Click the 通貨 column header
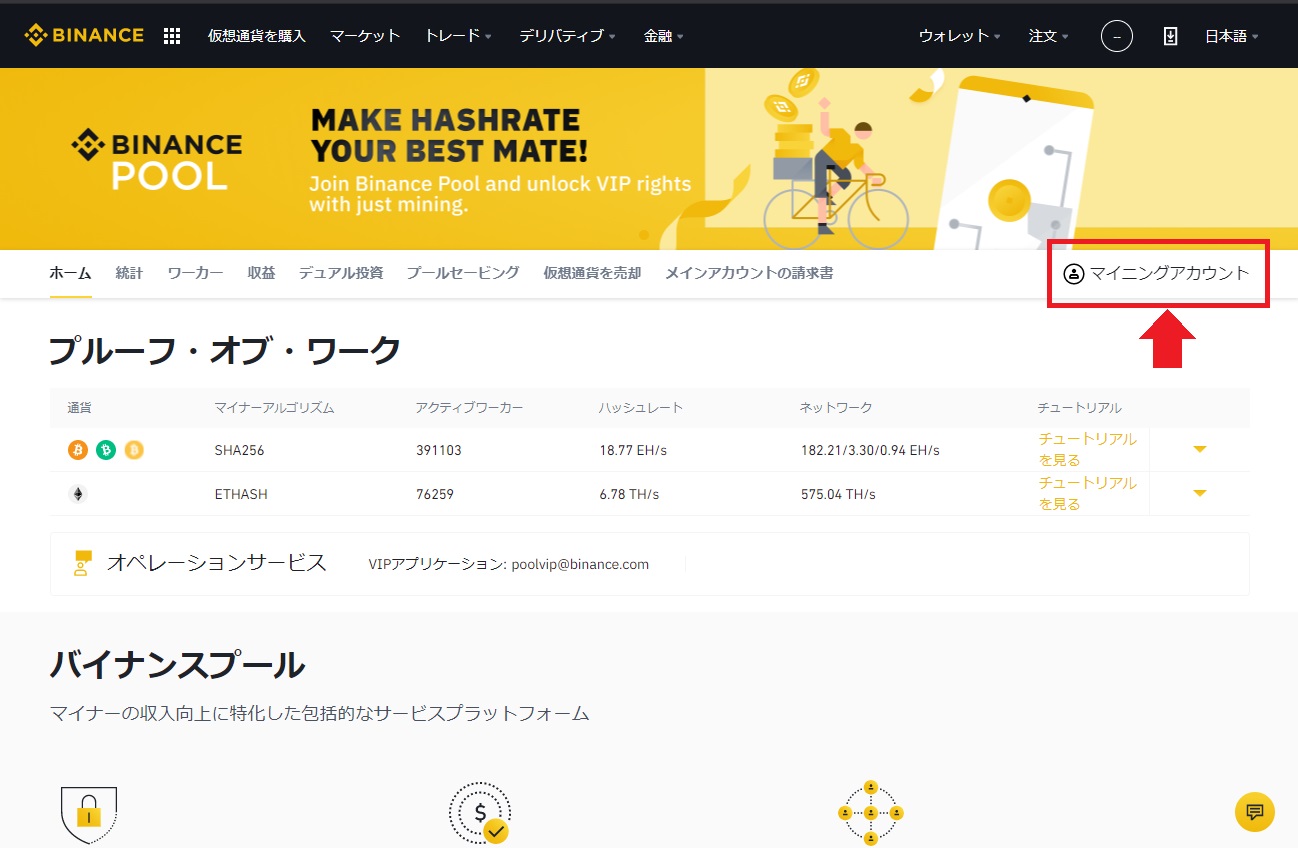This screenshot has height=848, width=1298. (x=79, y=408)
